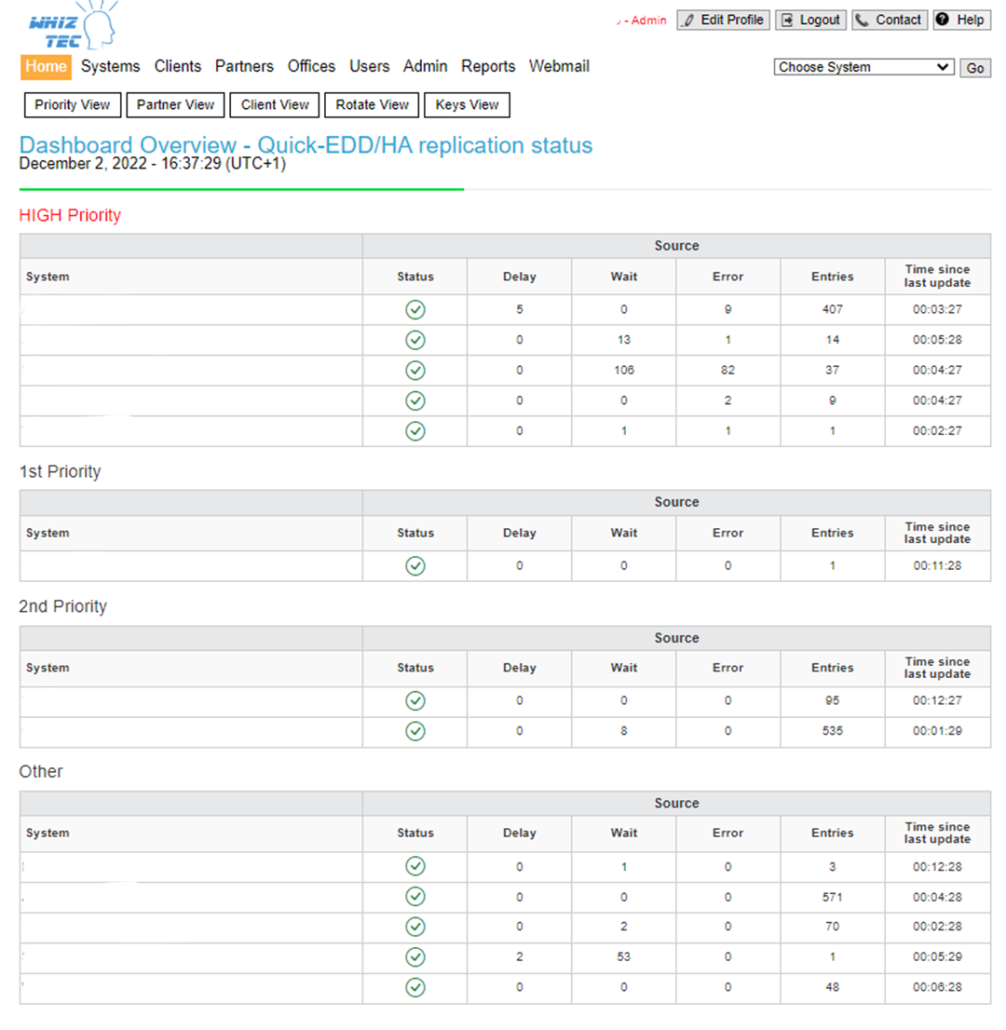Click the green progress bar under the date

240,186
